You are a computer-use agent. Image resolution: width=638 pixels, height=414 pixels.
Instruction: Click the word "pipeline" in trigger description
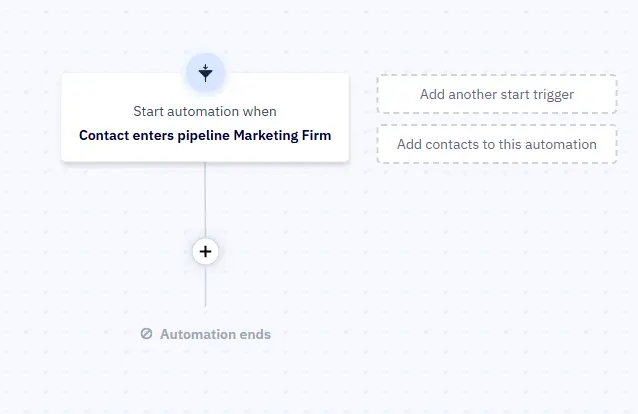pyautogui.click(x=203, y=135)
